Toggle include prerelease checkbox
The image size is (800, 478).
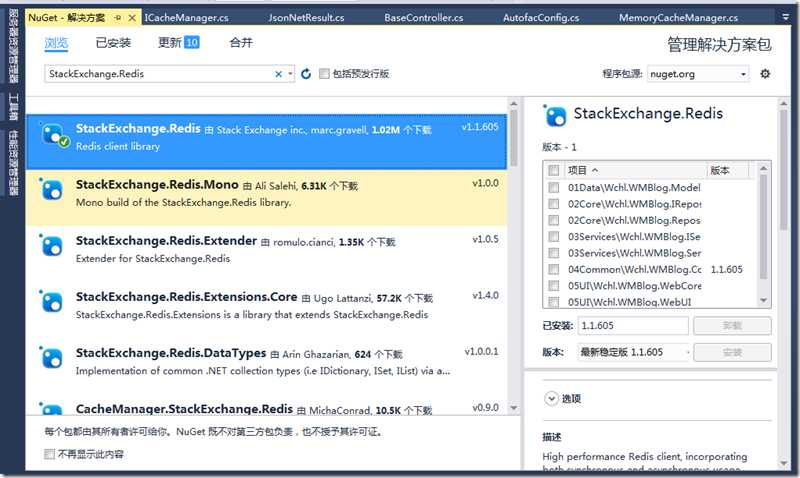tap(324, 74)
